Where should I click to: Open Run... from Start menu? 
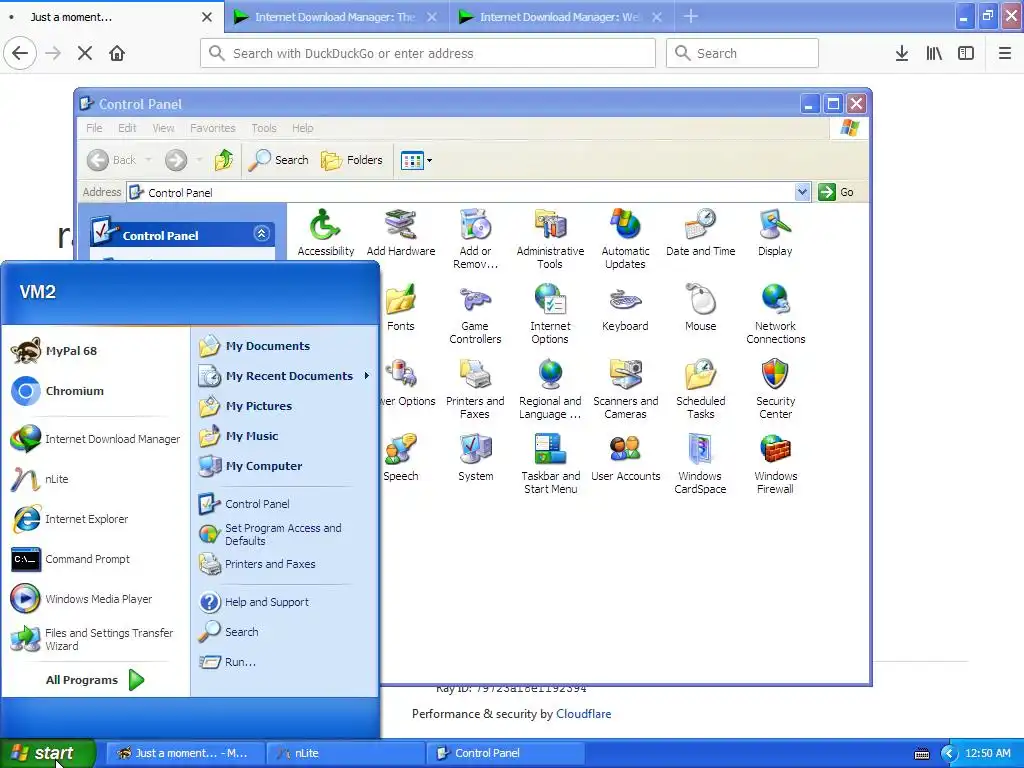[x=285, y=662]
